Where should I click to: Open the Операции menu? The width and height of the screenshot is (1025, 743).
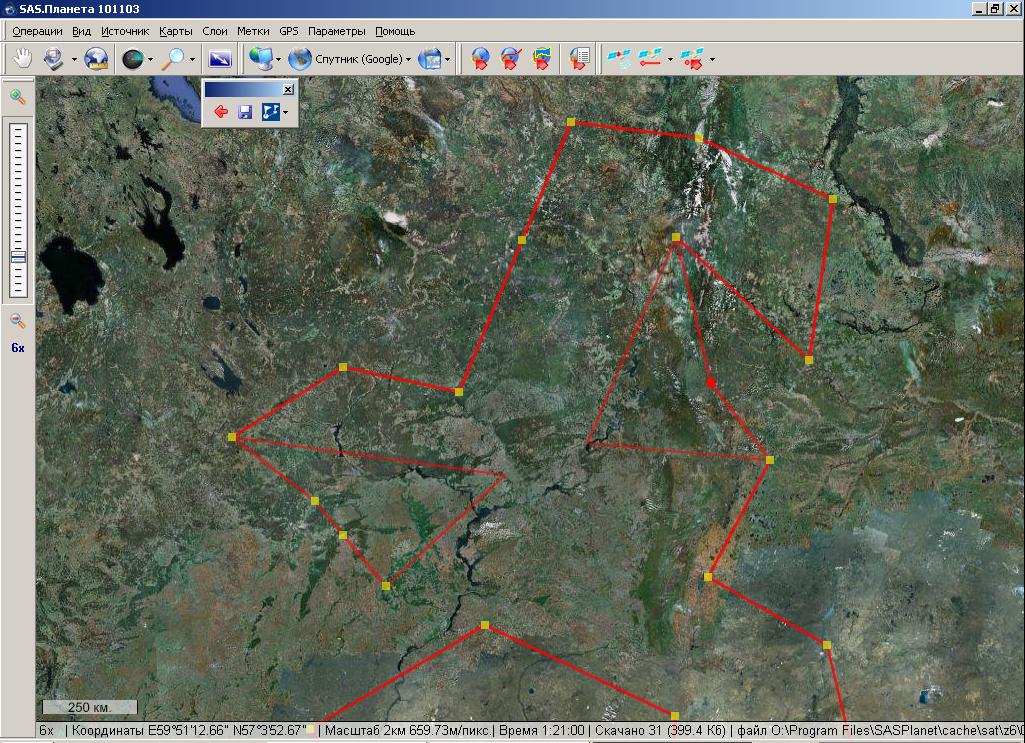(37, 31)
